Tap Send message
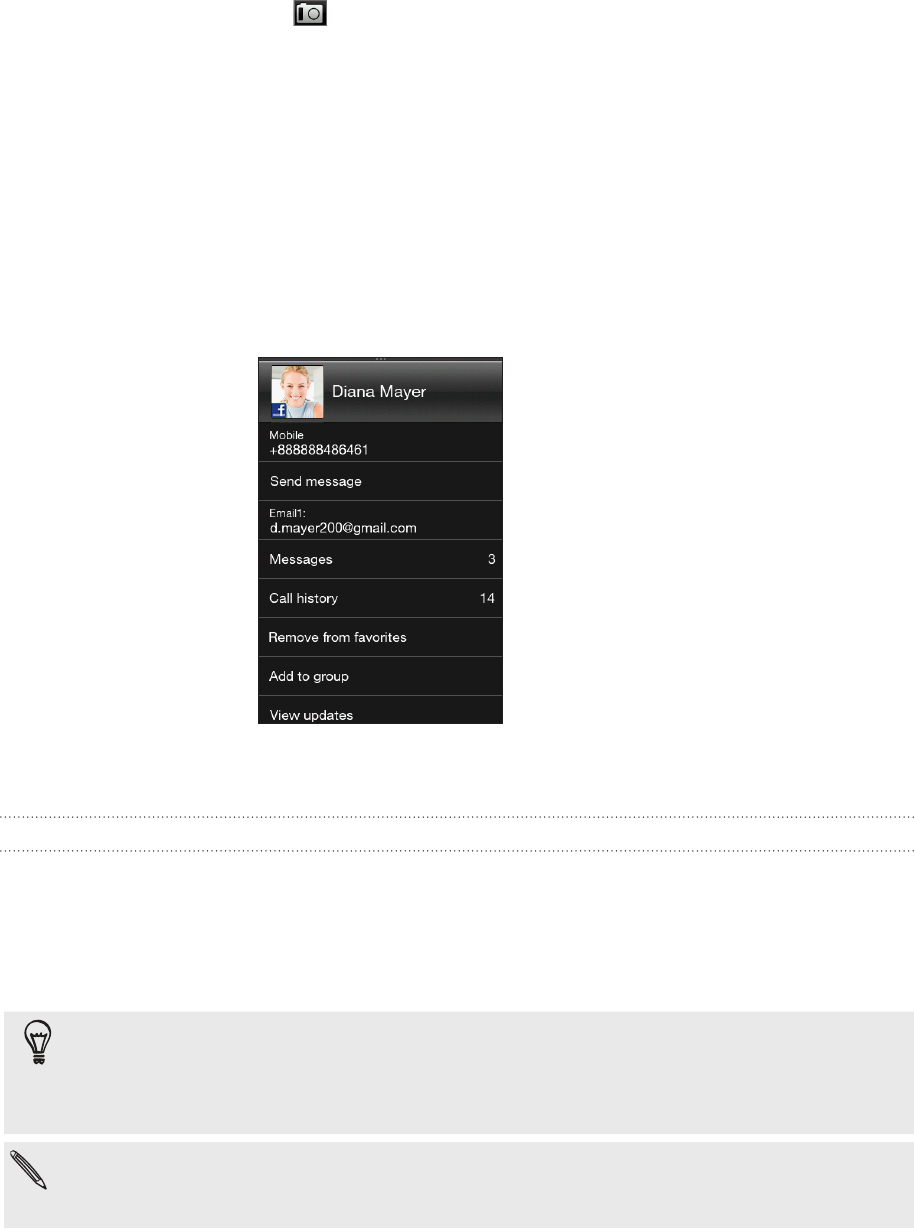914x1229 pixels. click(380, 481)
